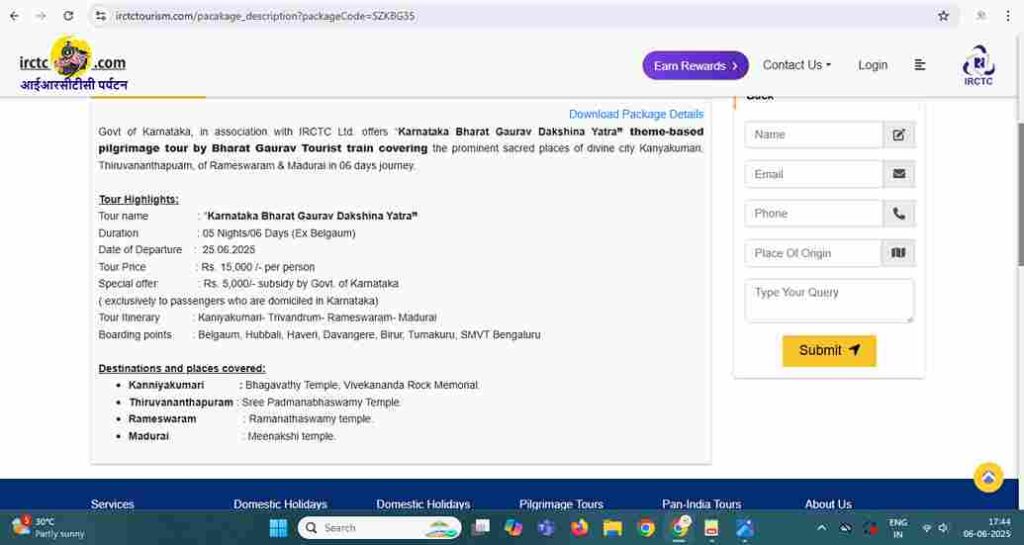This screenshot has height=545, width=1024.
Task: Open File Explorer from the taskbar
Action: (612, 527)
